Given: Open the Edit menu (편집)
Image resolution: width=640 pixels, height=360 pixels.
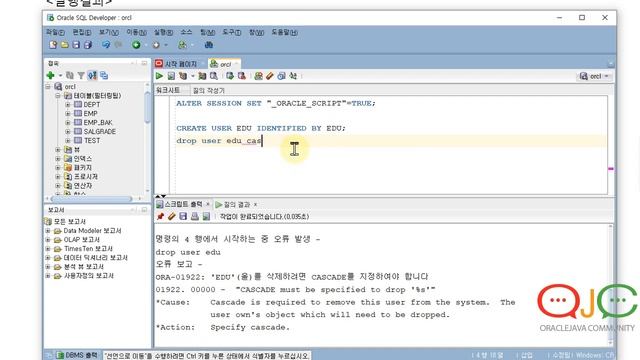Looking at the screenshot, I should tap(82, 32).
